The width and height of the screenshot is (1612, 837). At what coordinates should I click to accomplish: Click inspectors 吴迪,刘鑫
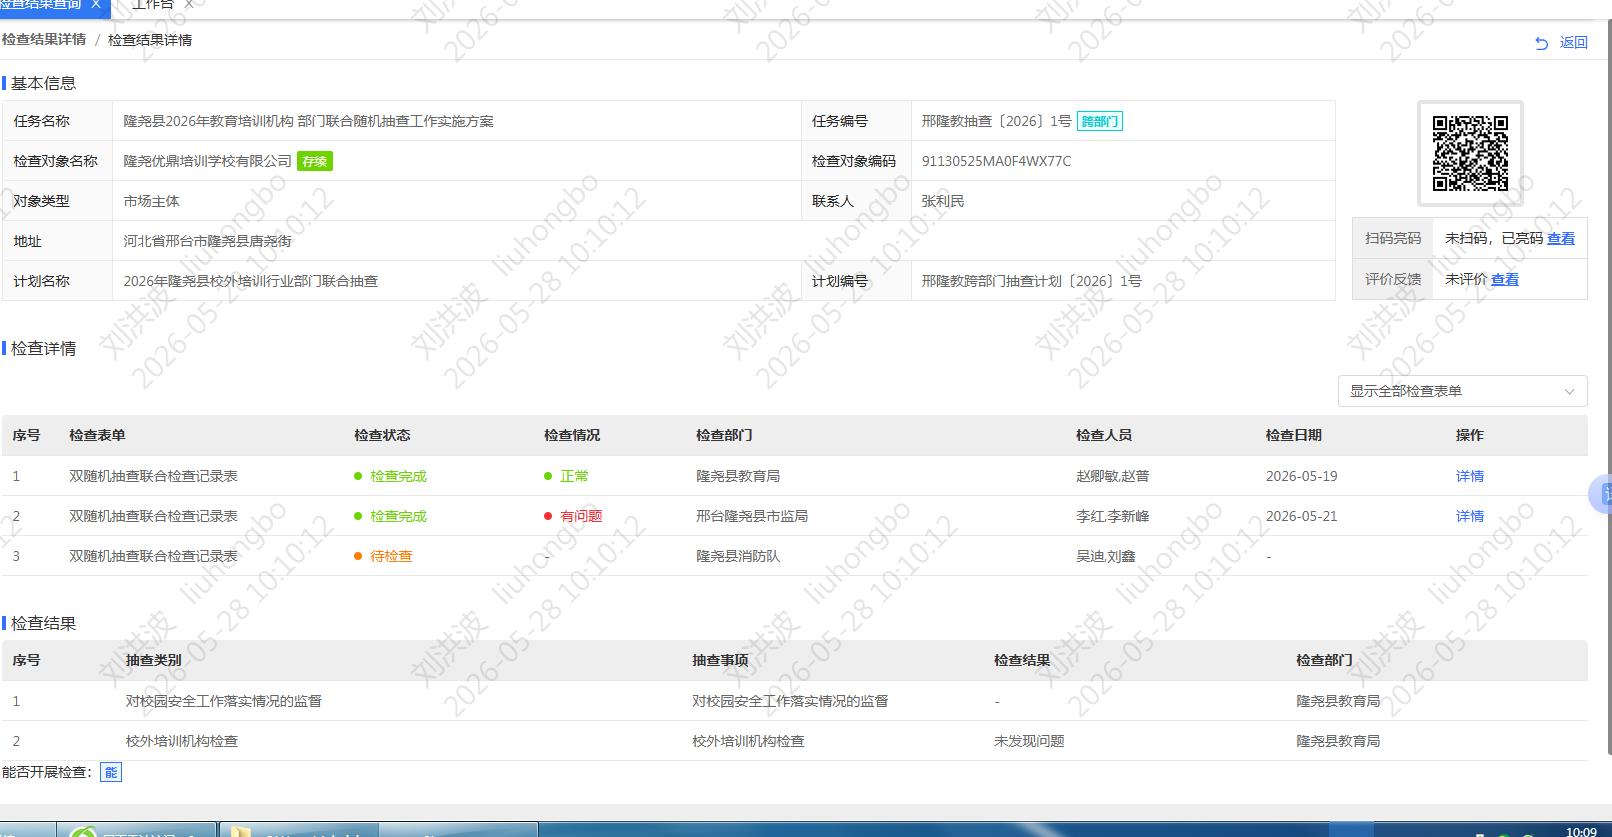pyautogui.click(x=1105, y=556)
